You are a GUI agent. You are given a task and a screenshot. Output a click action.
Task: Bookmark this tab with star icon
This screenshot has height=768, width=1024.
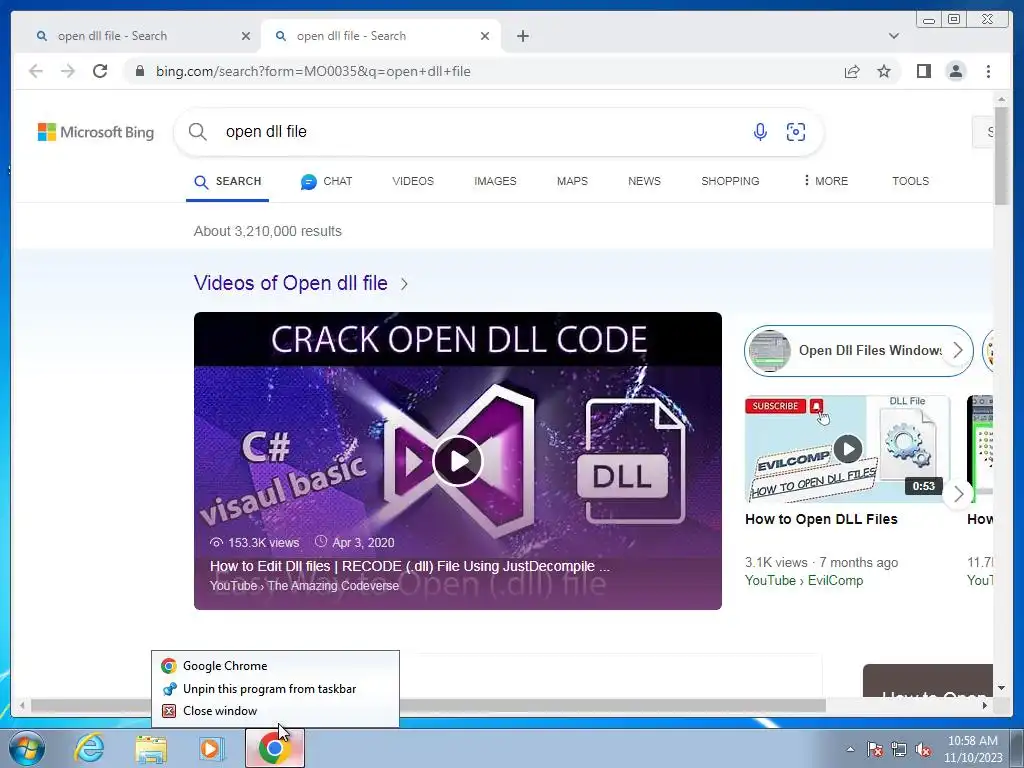tap(884, 71)
